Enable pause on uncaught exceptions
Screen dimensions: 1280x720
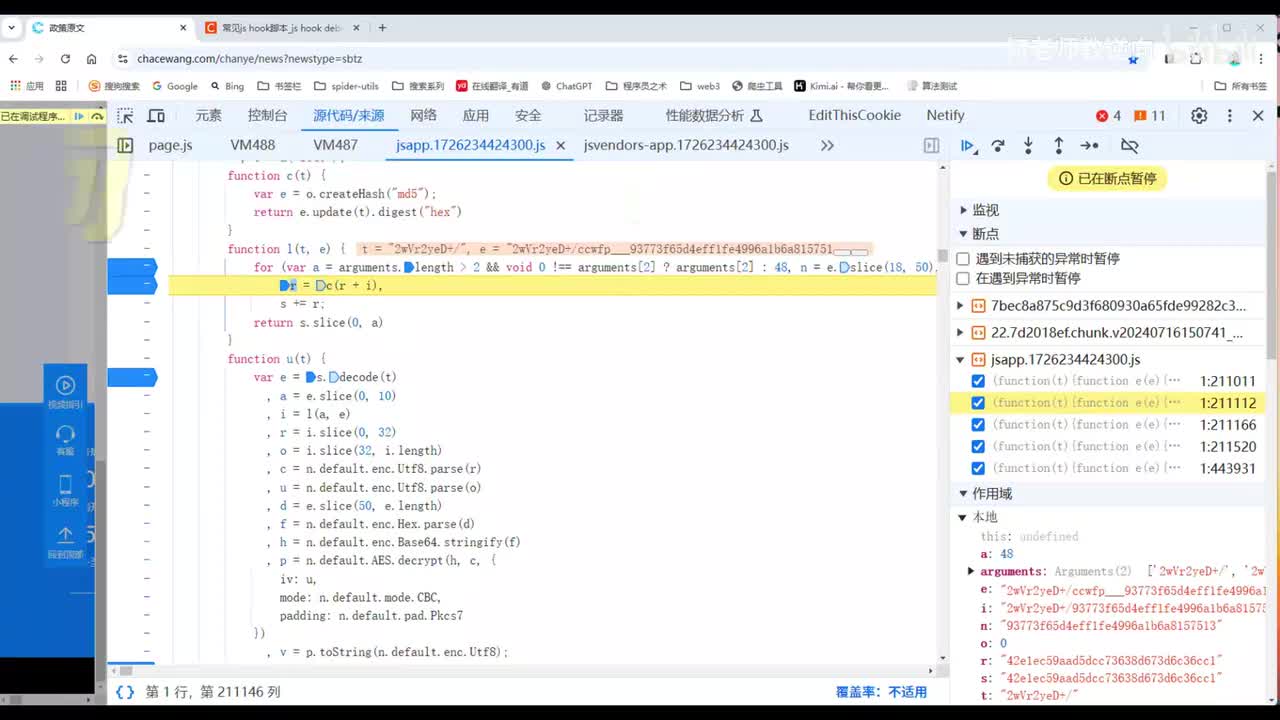pos(963,258)
